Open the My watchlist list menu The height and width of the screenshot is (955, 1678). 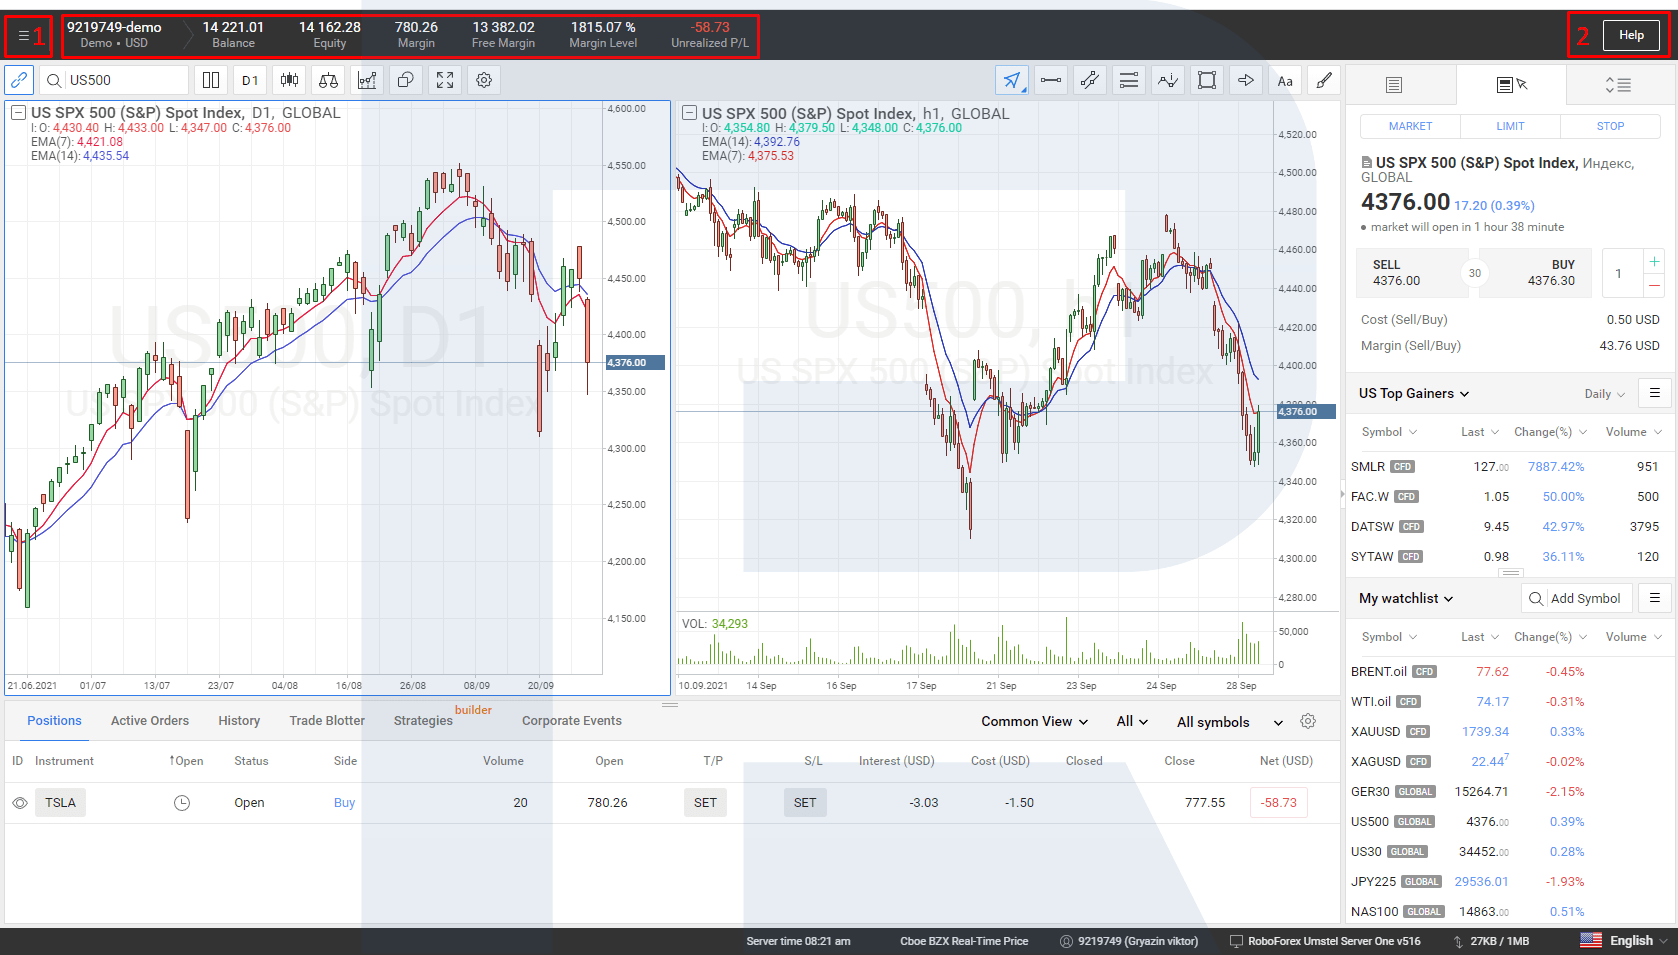(1655, 598)
